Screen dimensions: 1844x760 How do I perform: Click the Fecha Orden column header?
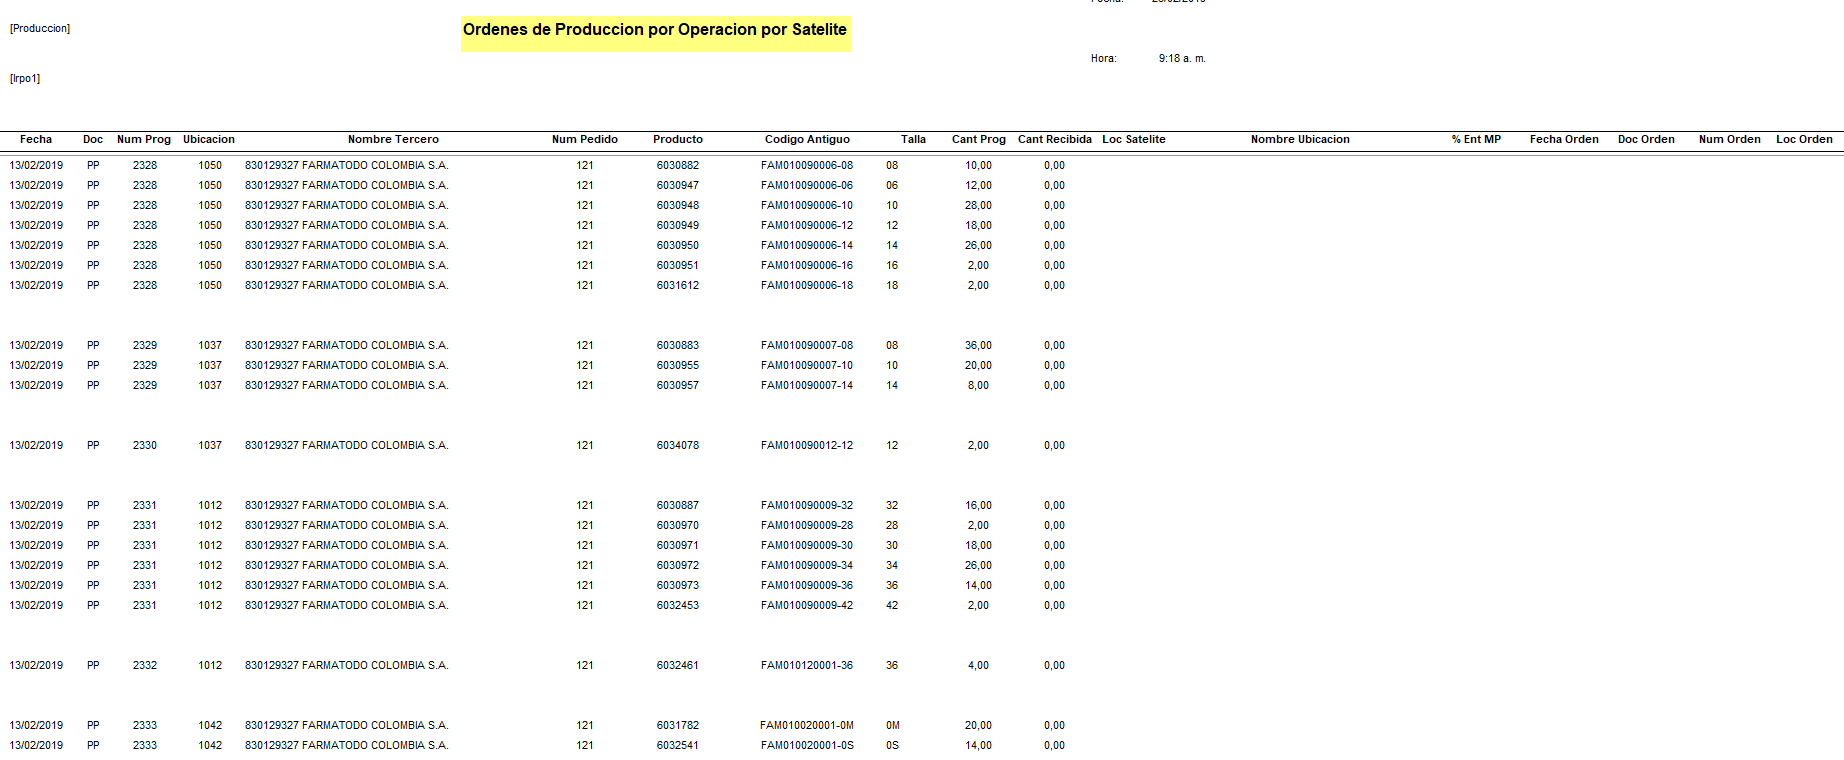pyautogui.click(x=1564, y=139)
